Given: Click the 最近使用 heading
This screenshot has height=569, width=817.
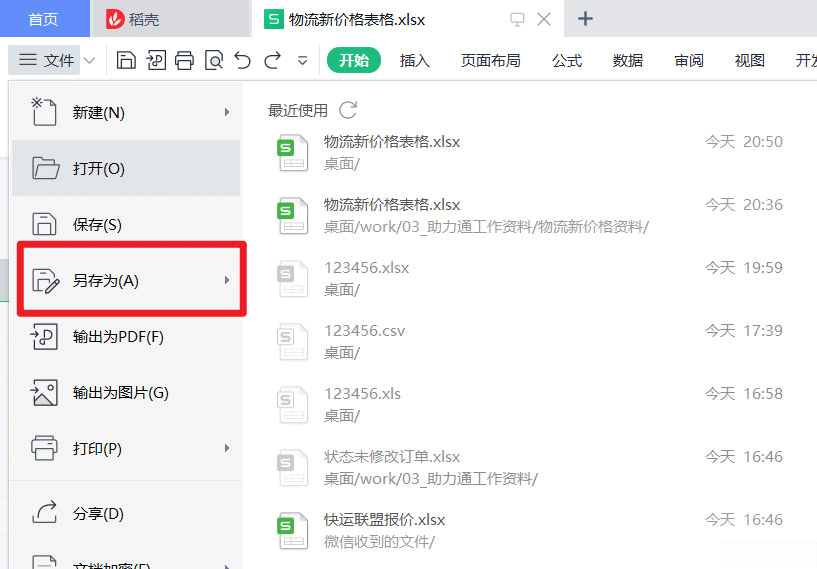Looking at the screenshot, I should pyautogui.click(x=298, y=110).
